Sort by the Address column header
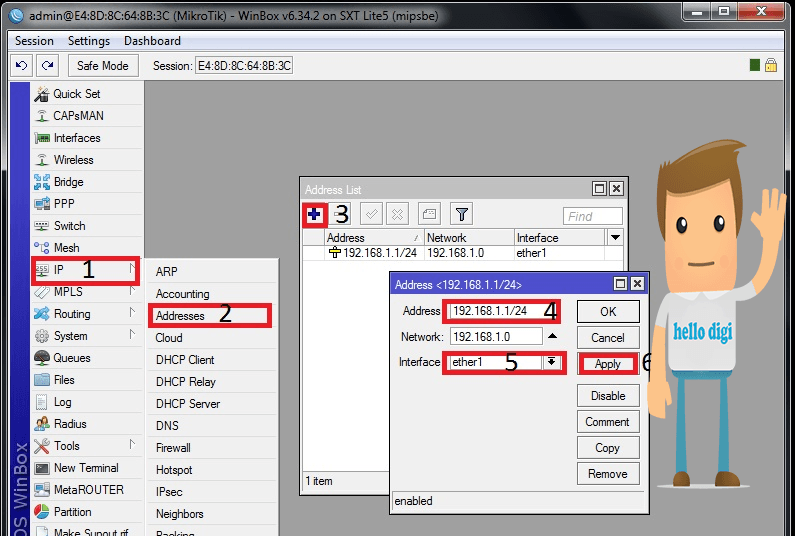The width and height of the screenshot is (795, 536). coord(374,237)
